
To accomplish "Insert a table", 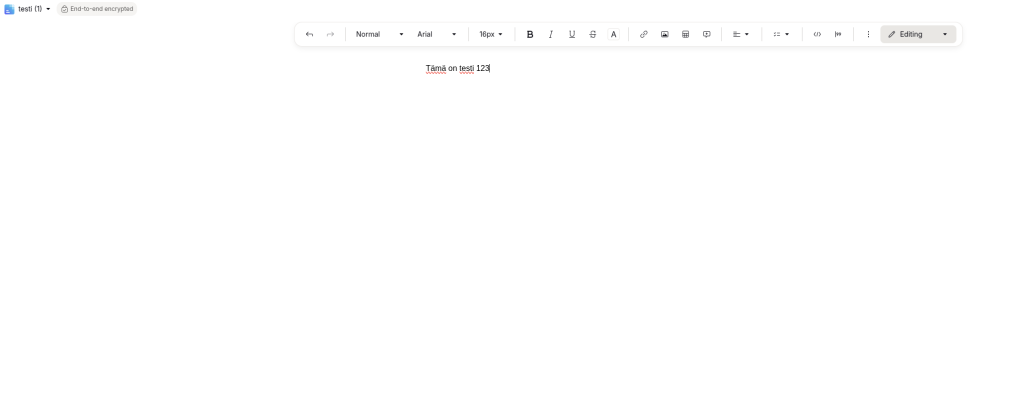I will pyautogui.click(x=685, y=35).
